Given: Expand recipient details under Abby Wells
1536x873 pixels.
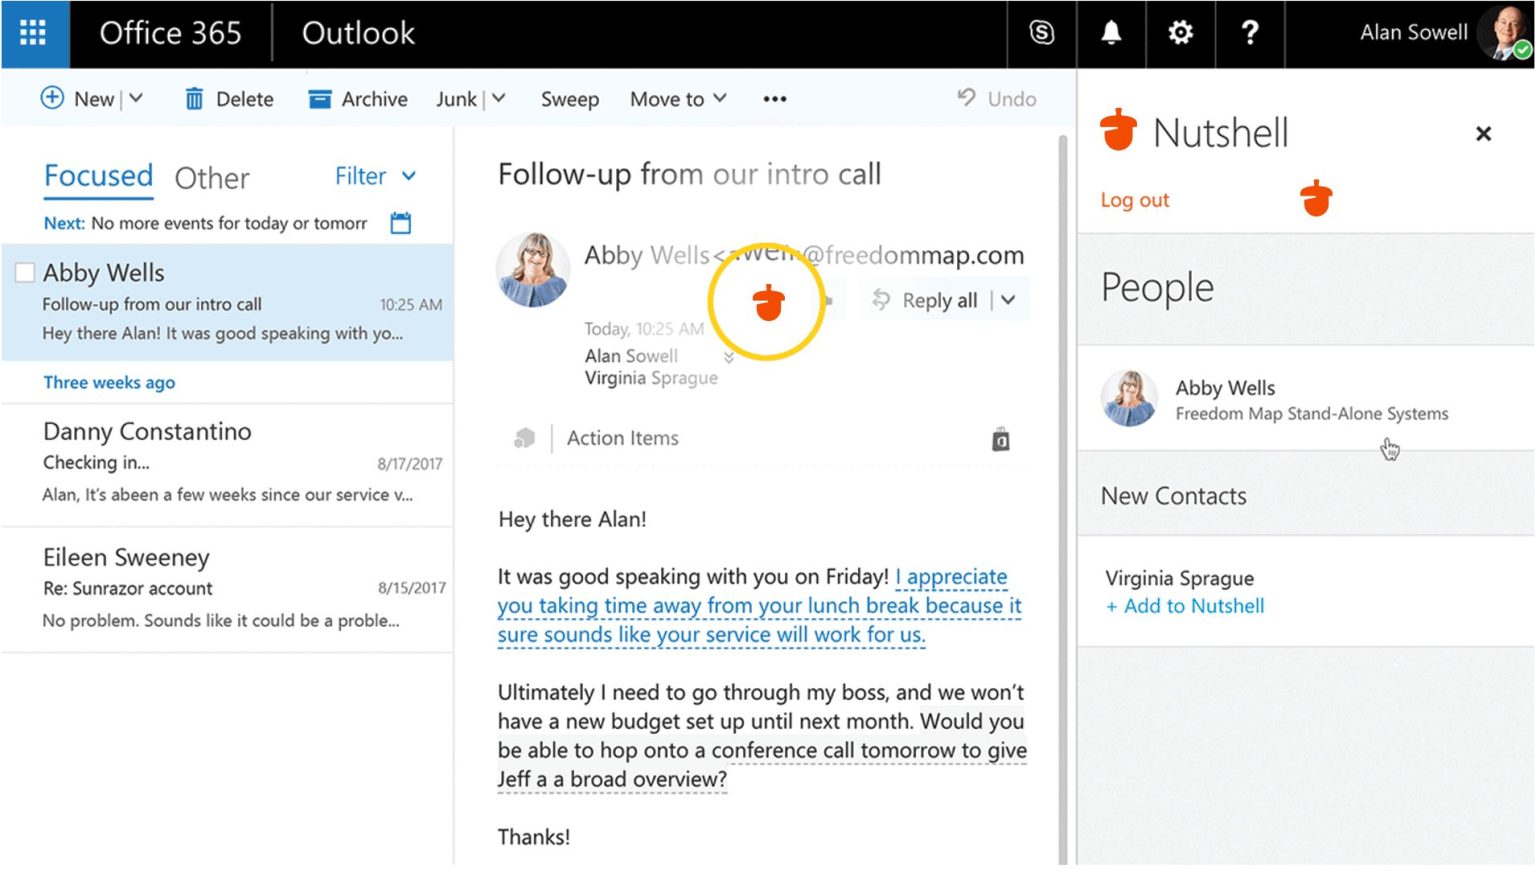Looking at the screenshot, I should [x=728, y=357].
